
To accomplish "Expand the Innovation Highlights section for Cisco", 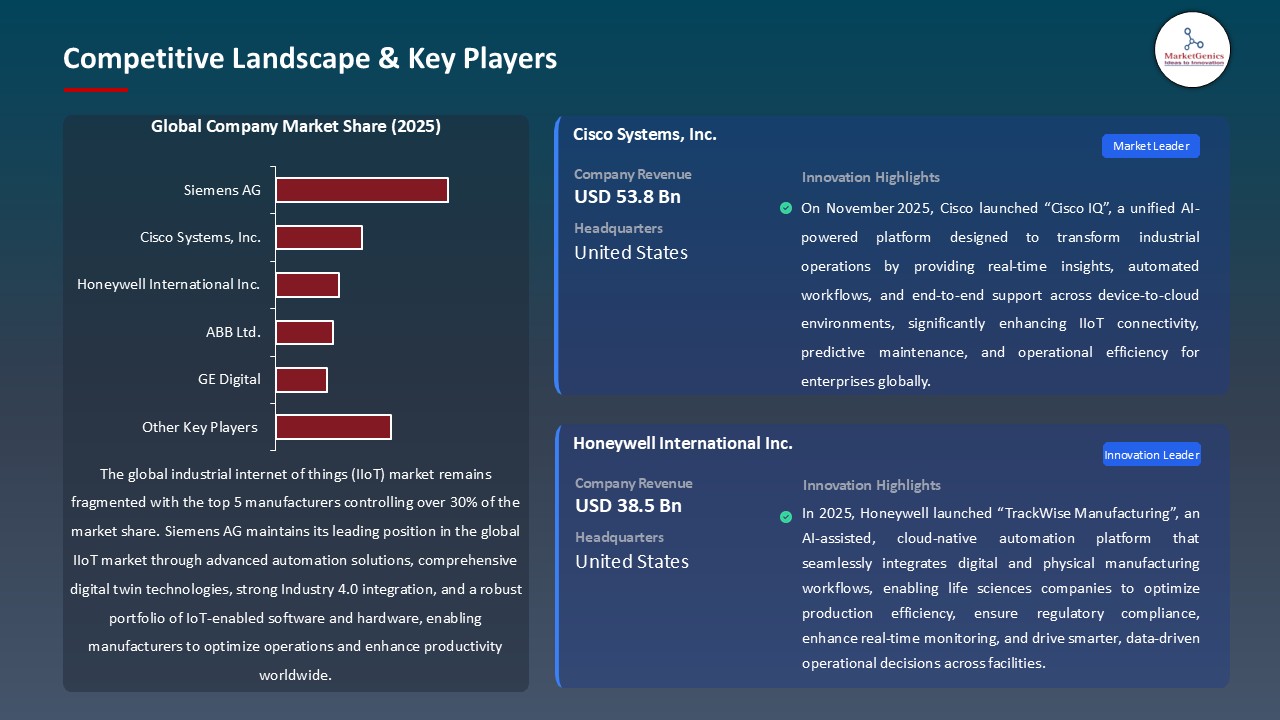I will click(870, 177).
